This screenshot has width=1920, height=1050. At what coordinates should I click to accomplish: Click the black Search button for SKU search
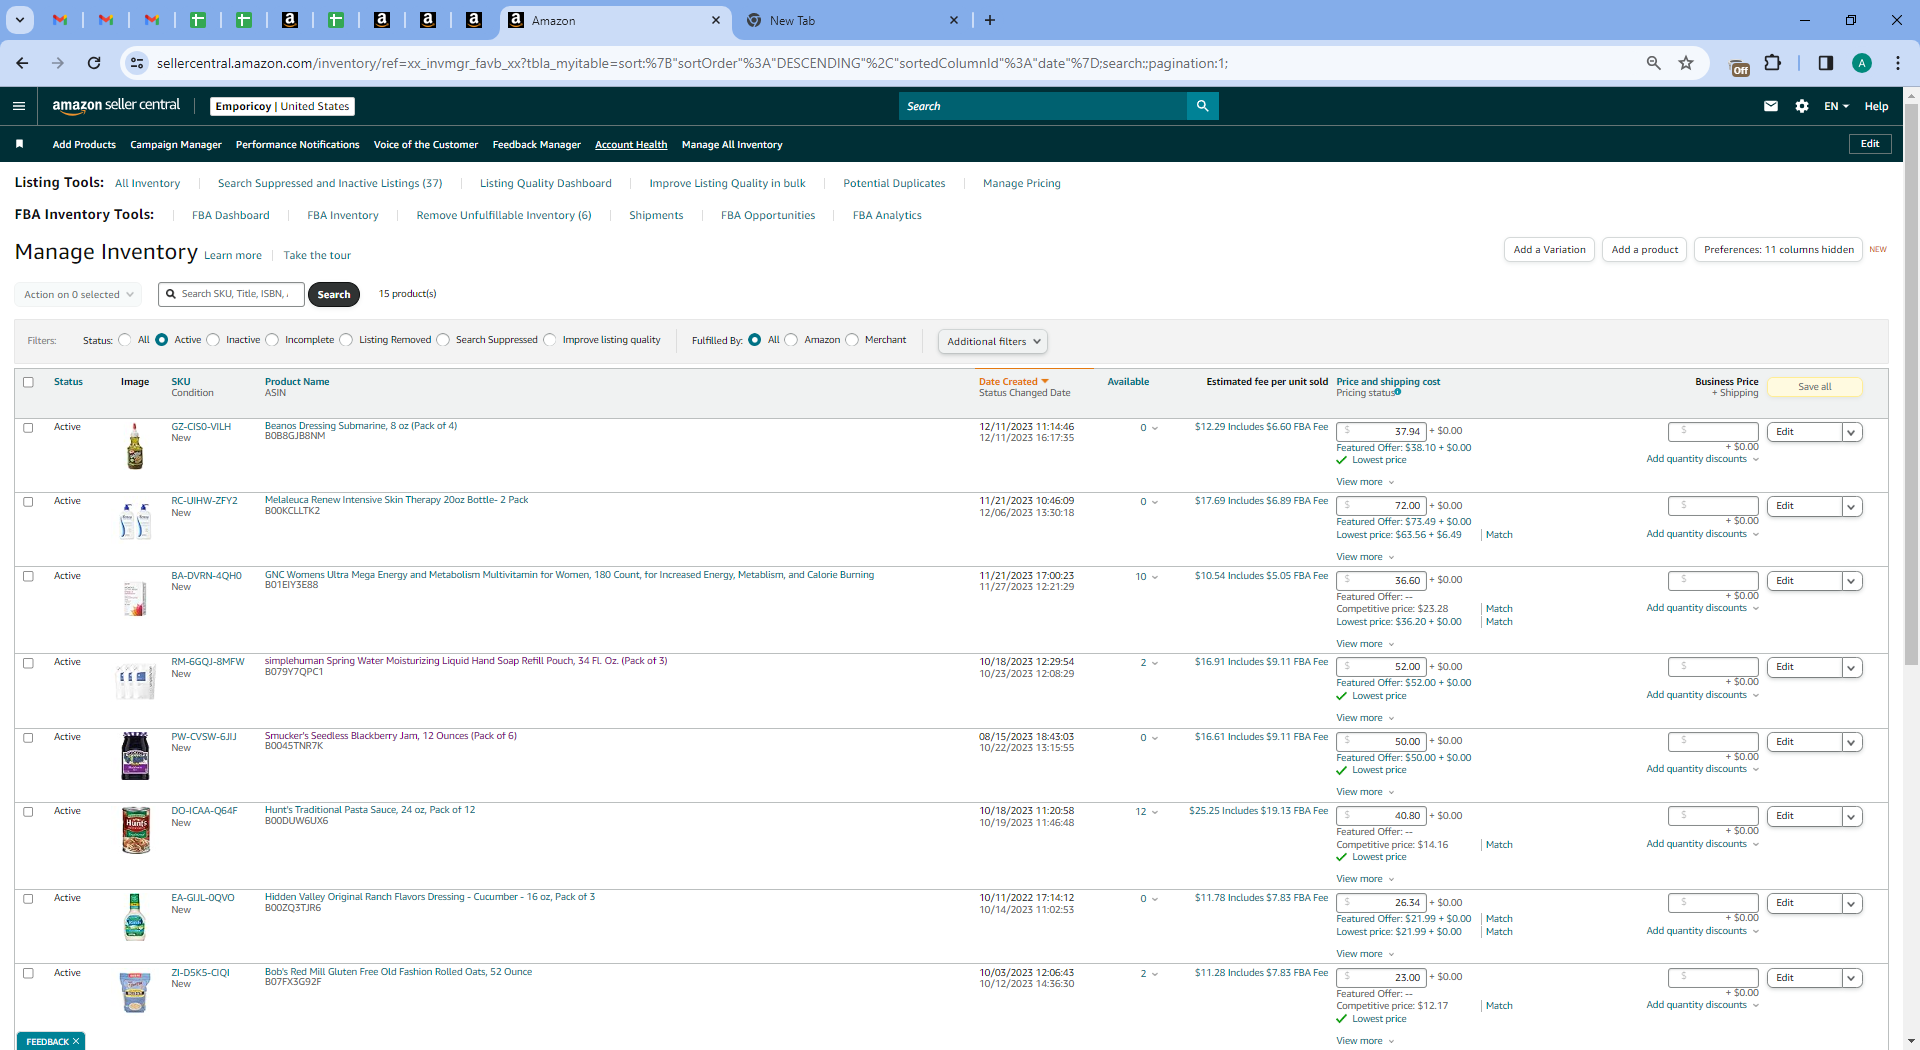(x=334, y=295)
